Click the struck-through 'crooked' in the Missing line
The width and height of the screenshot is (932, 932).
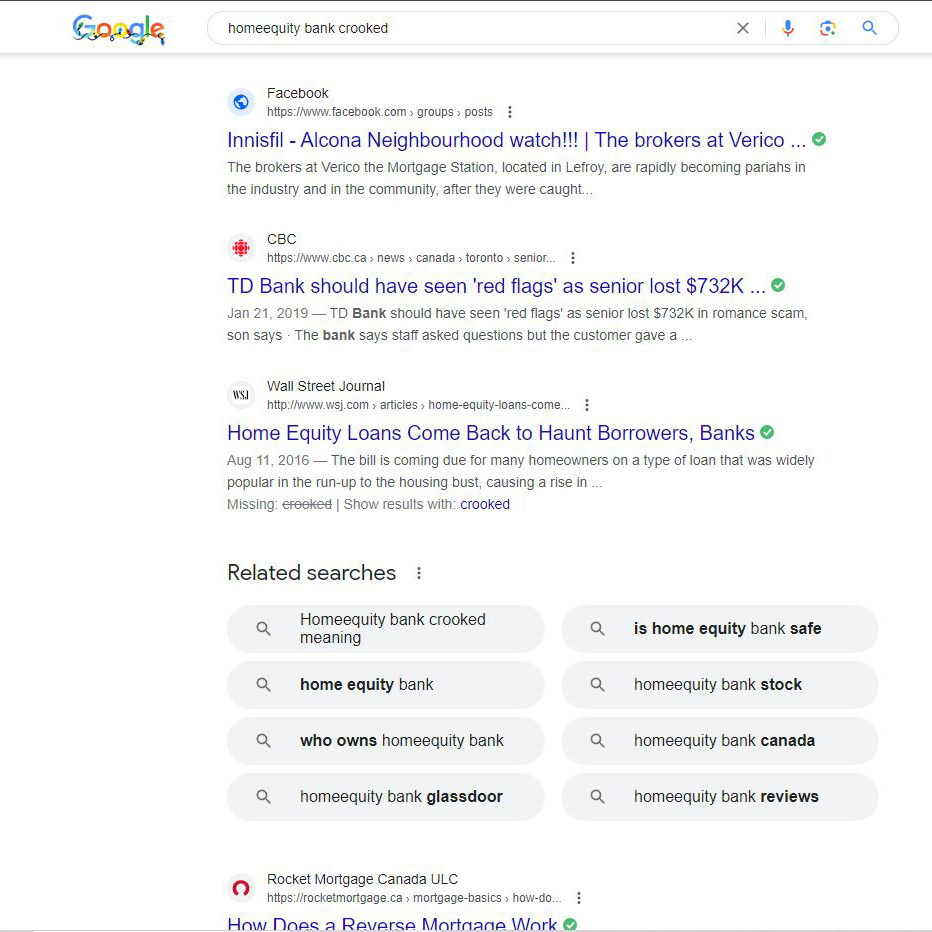(307, 504)
